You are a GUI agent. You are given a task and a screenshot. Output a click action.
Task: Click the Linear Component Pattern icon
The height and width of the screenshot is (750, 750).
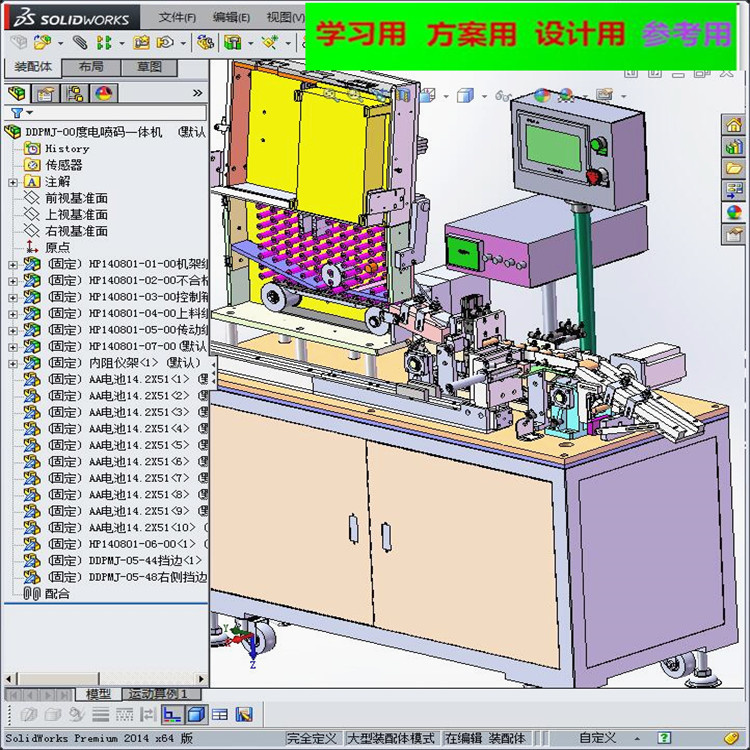click(x=104, y=43)
